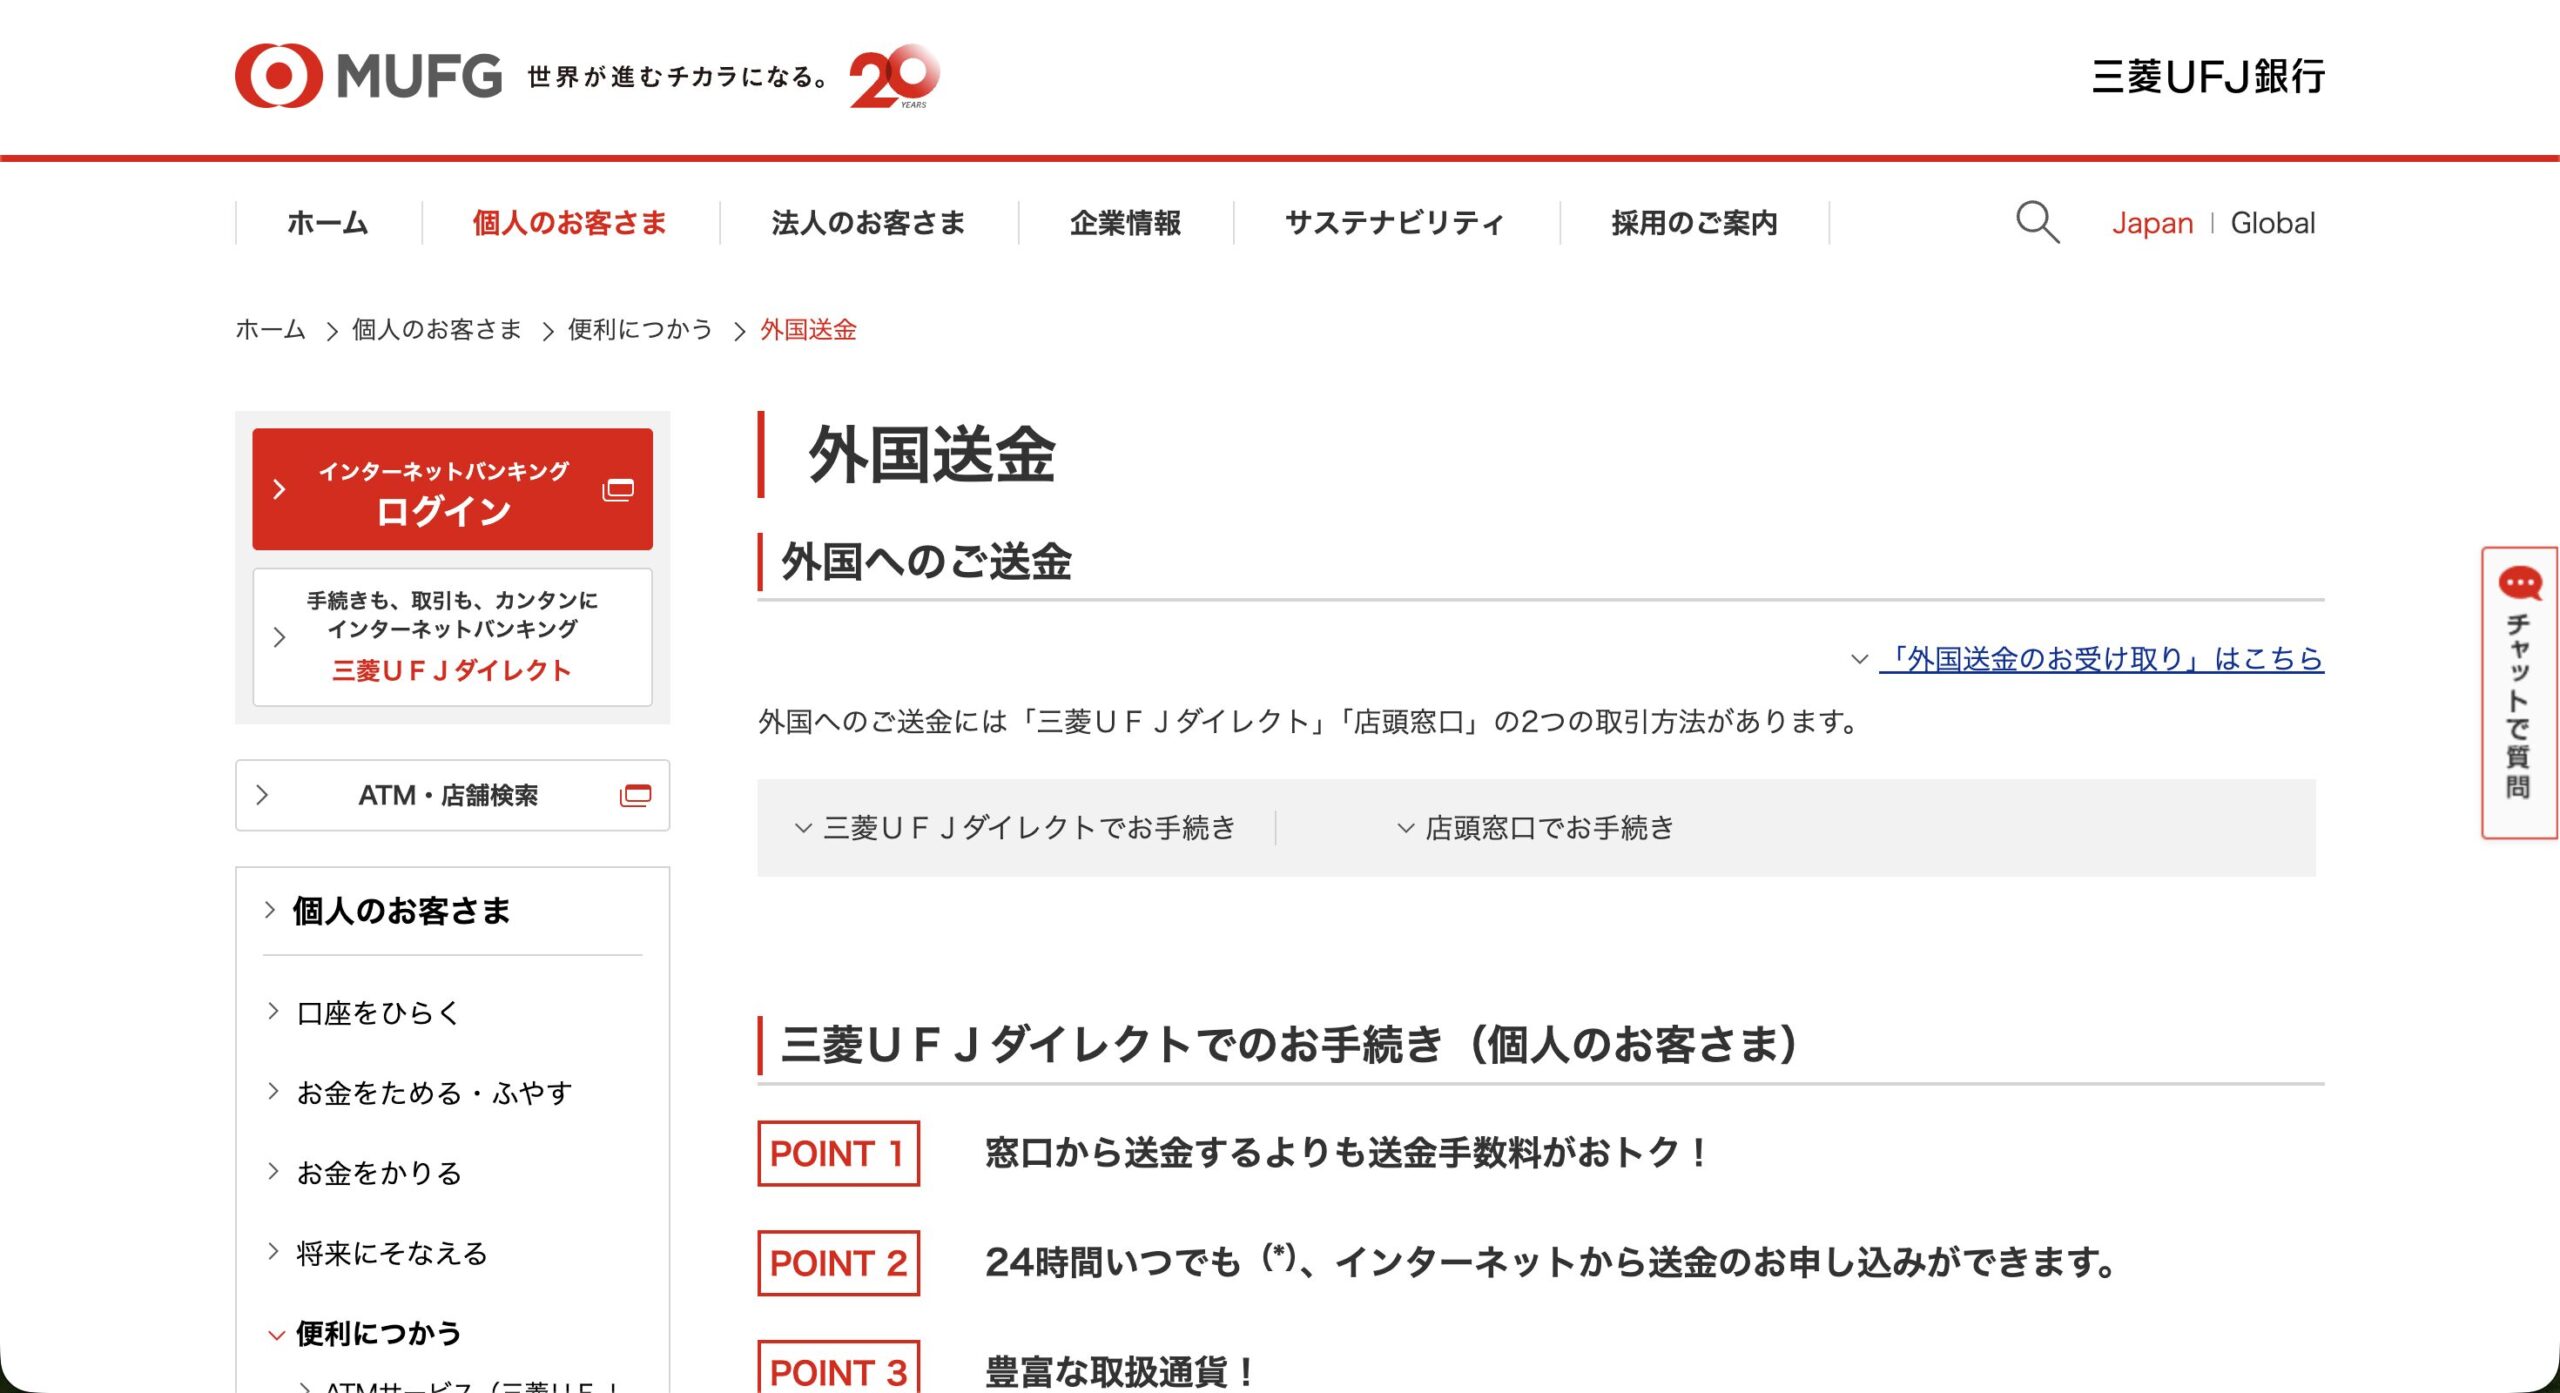This screenshot has height=1393, width=2560.
Task: Go to ホーム via breadcrumb
Action: tap(270, 329)
